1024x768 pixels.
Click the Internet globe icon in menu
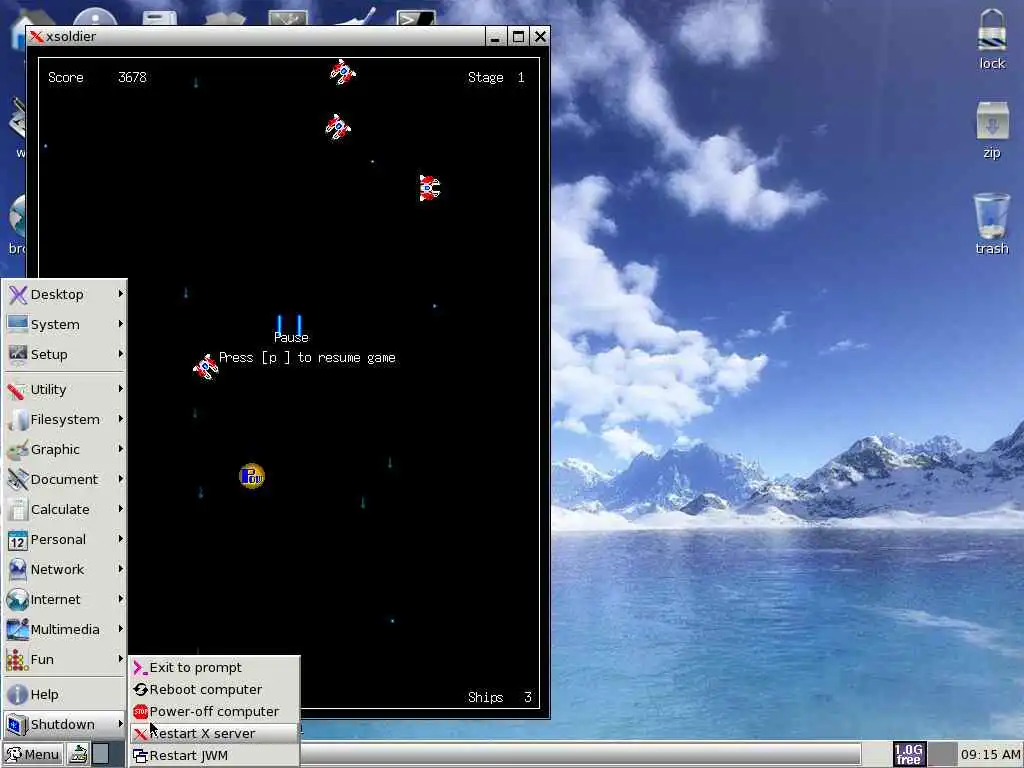click(x=18, y=600)
